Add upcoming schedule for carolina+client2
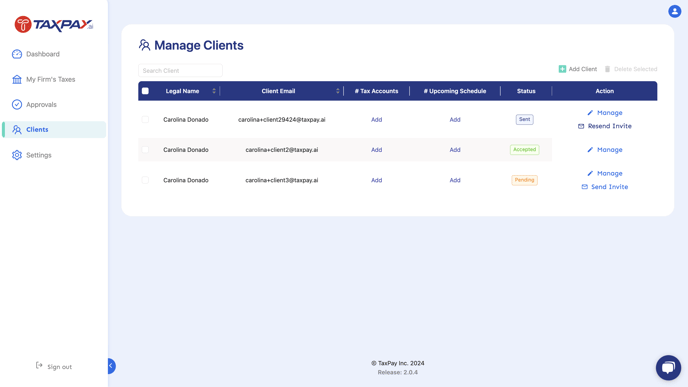Viewport: 688px width, 387px height. point(455,150)
